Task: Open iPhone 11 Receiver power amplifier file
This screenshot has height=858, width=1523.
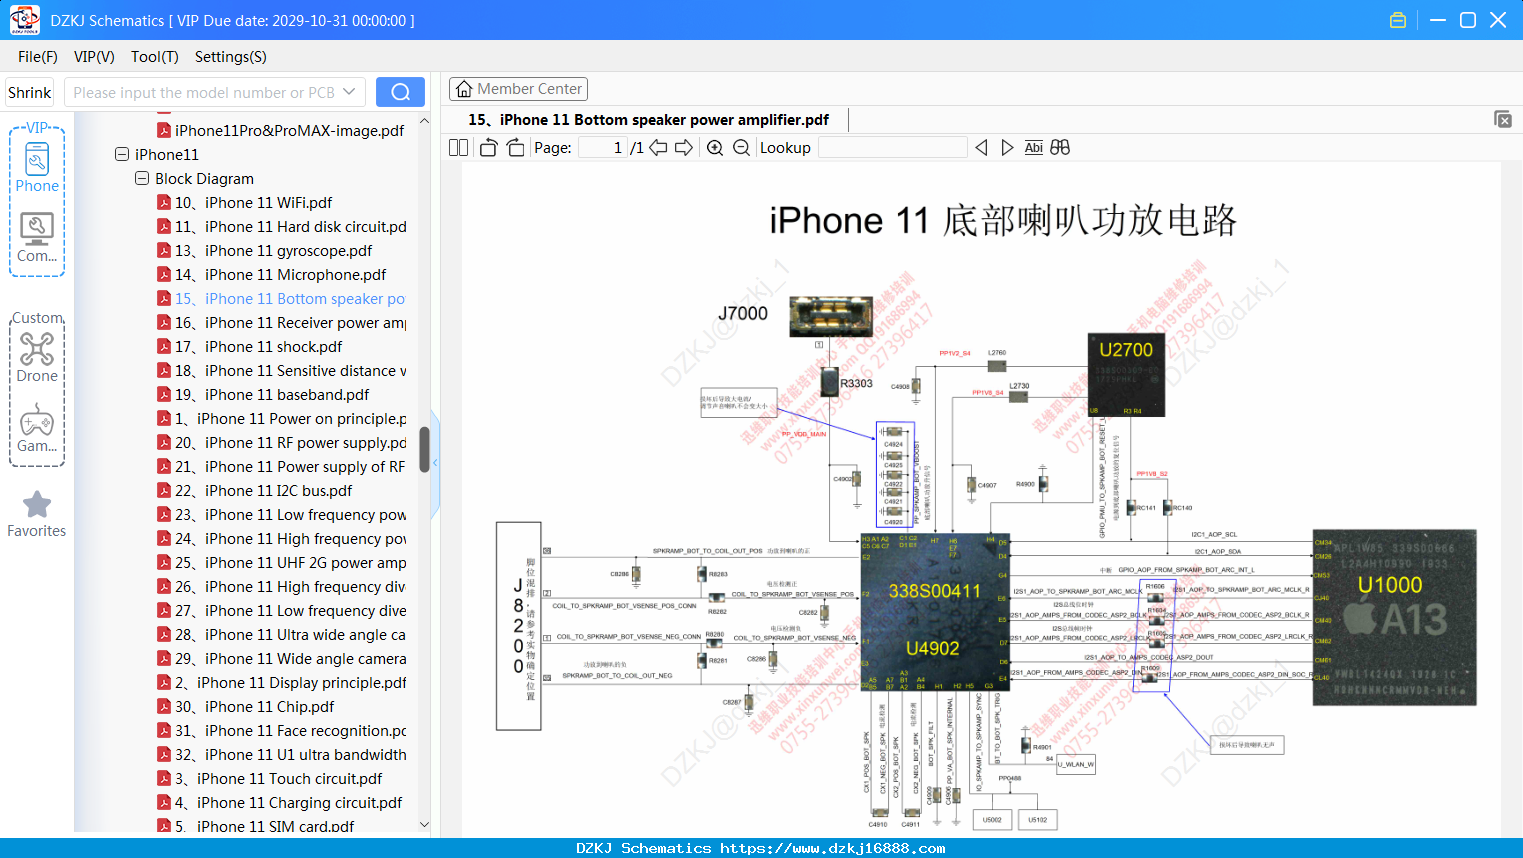Action: click(x=281, y=322)
